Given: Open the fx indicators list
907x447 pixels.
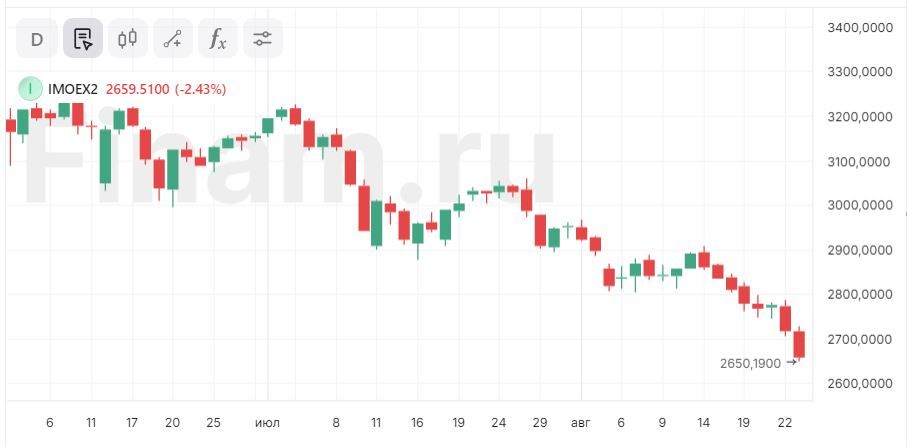Looking at the screenshot, I should tap(217, 39).
